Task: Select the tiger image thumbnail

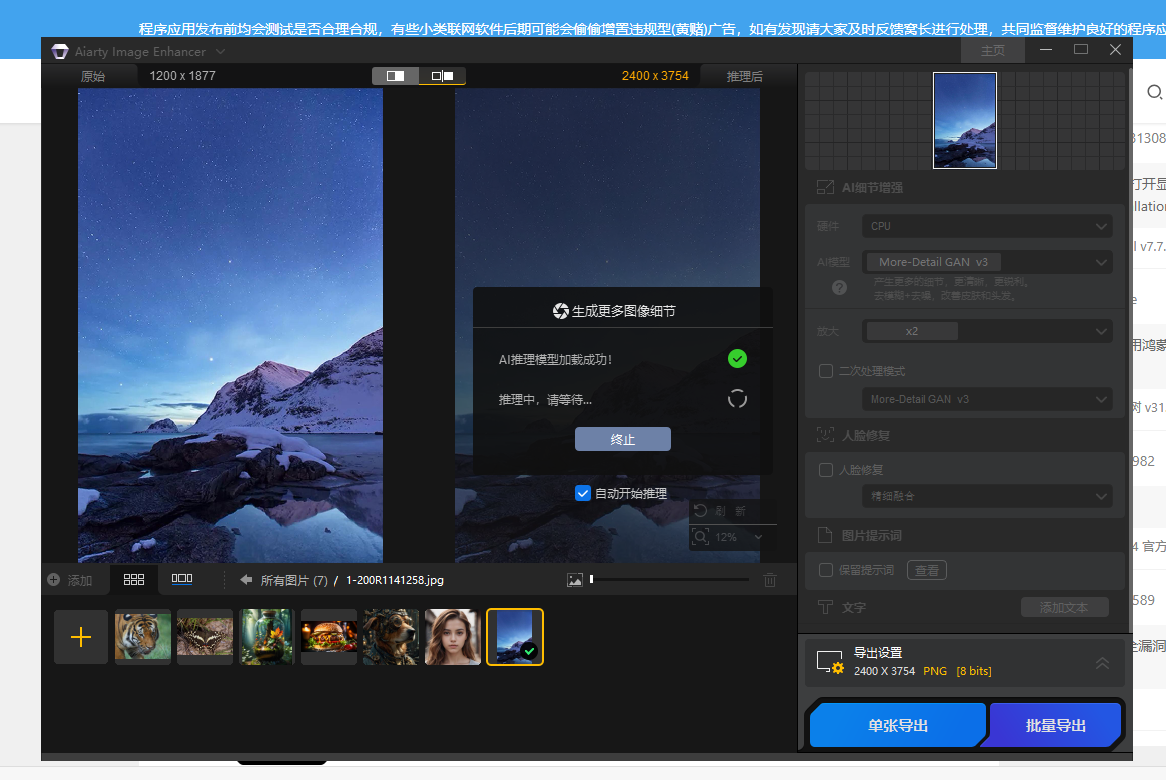Action: (x=143, y=637)
